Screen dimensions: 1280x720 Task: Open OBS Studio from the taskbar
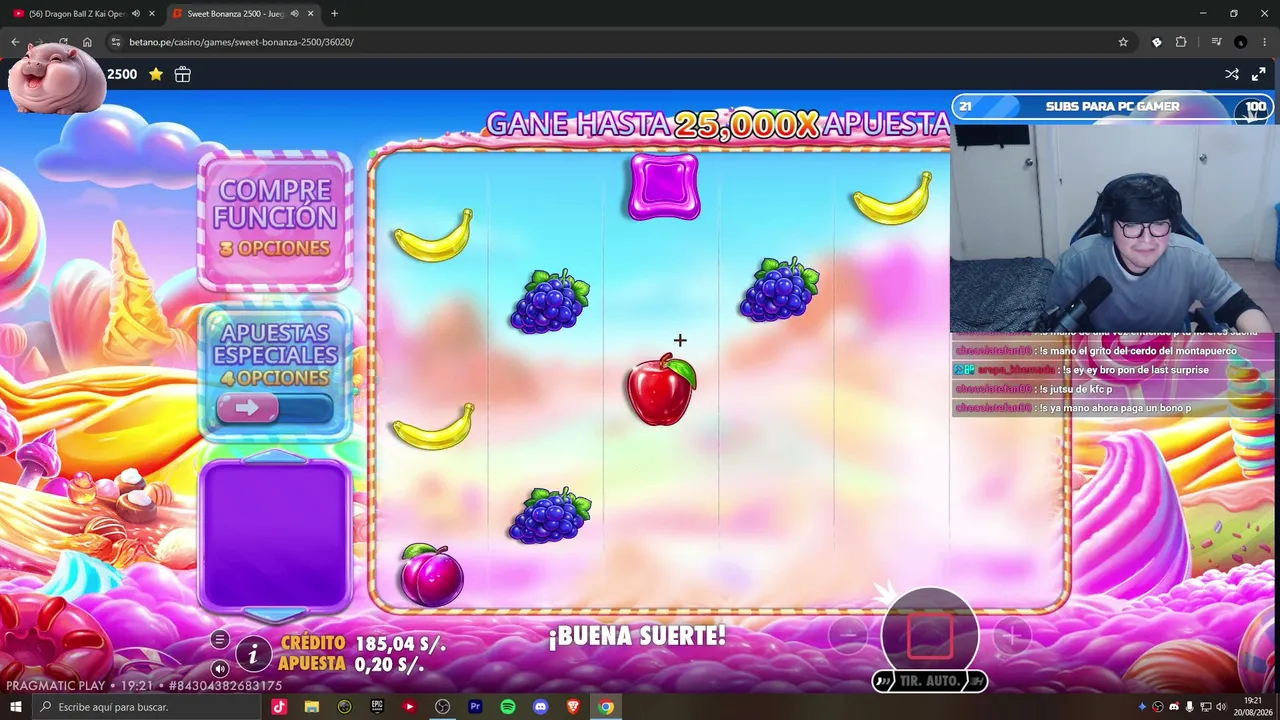pyautogui.click(x=442, y=707)
